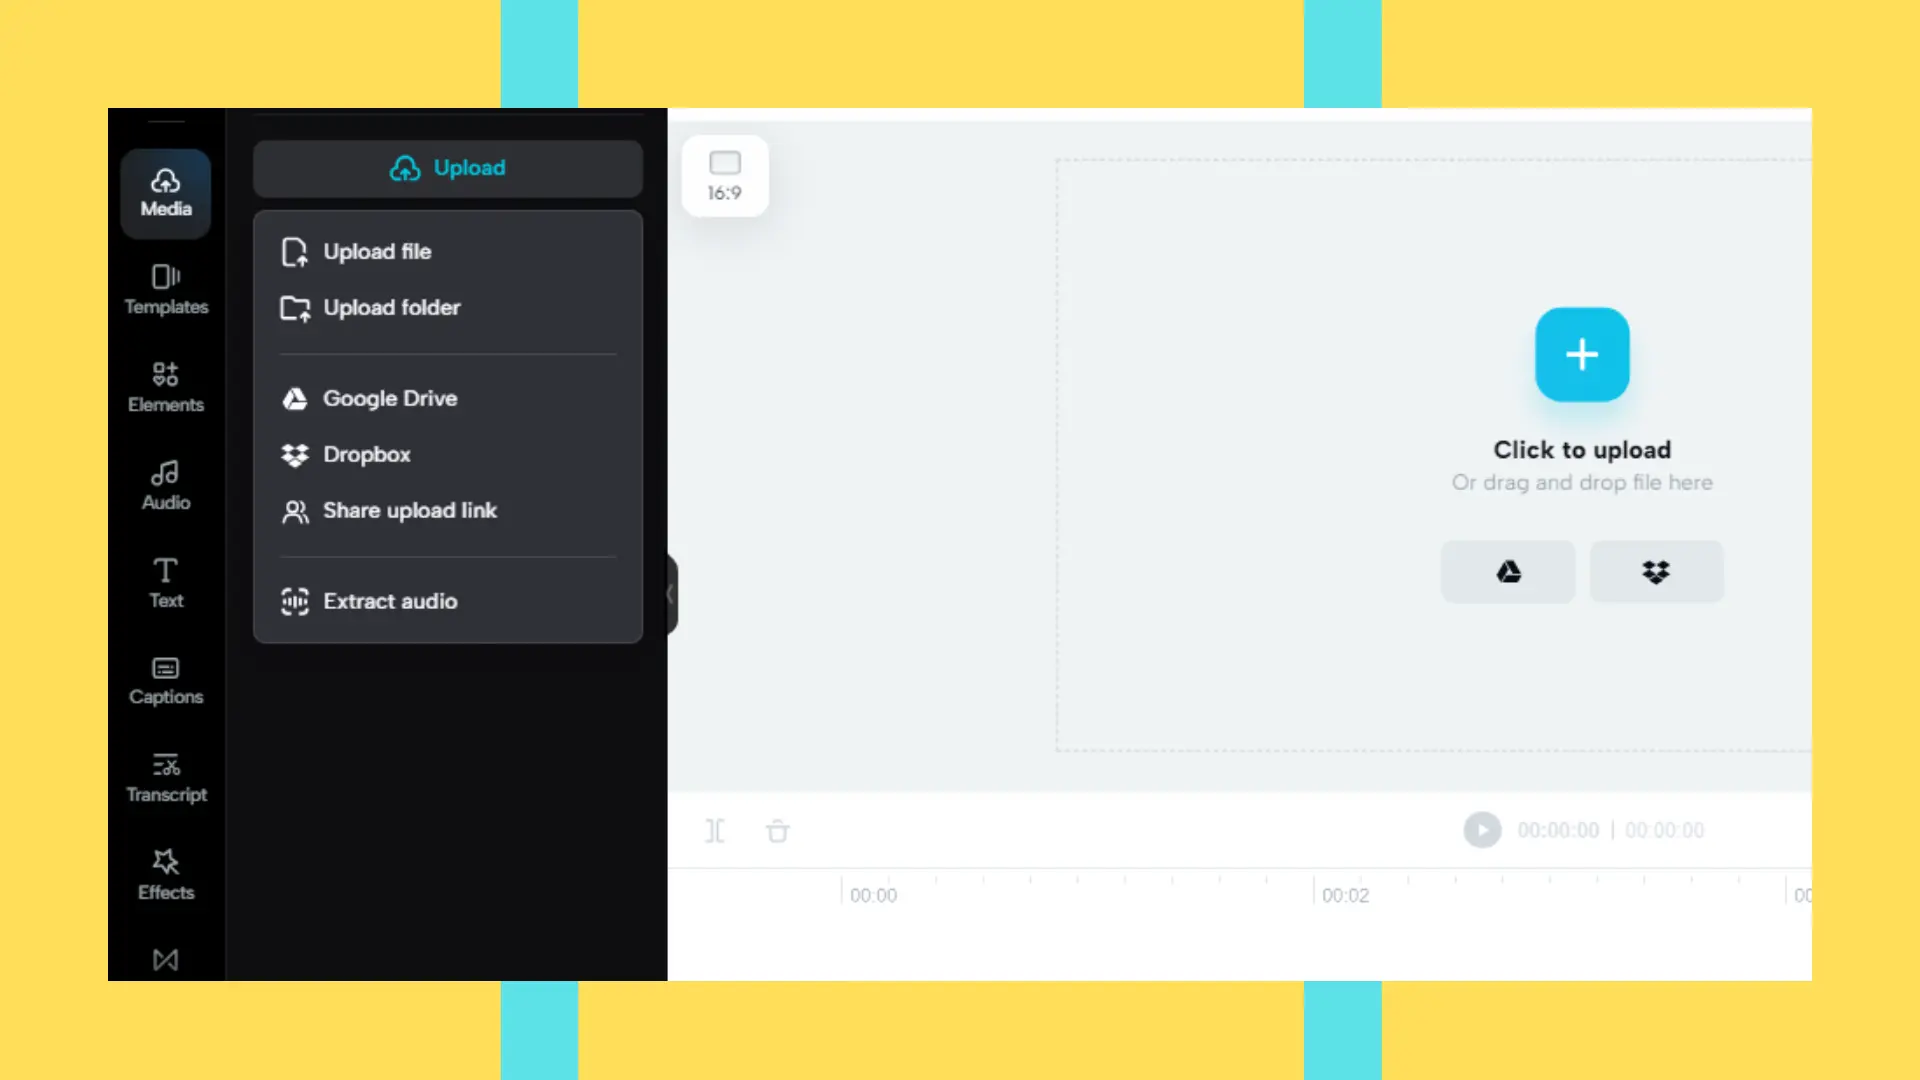This screenshot has height=1080, width=1920.
Task: Click to upload media file
Action: 1581,353
